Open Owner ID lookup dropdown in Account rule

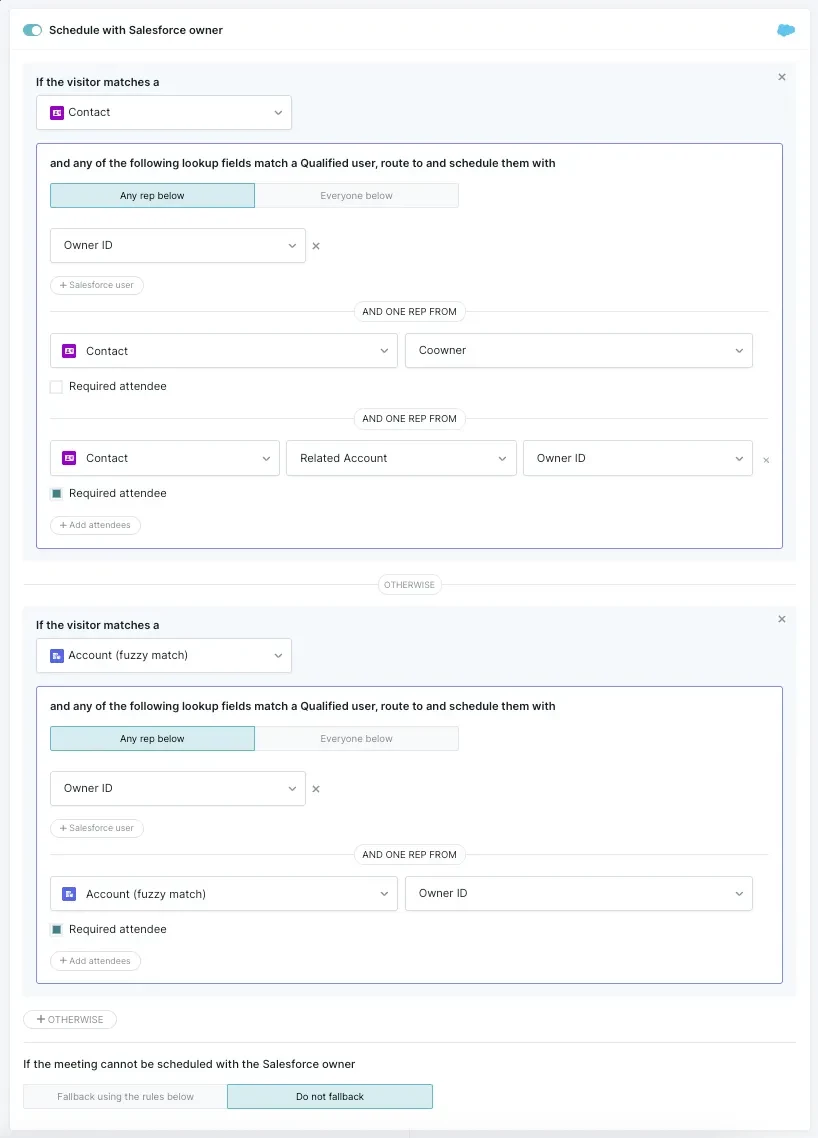(178, 788)
